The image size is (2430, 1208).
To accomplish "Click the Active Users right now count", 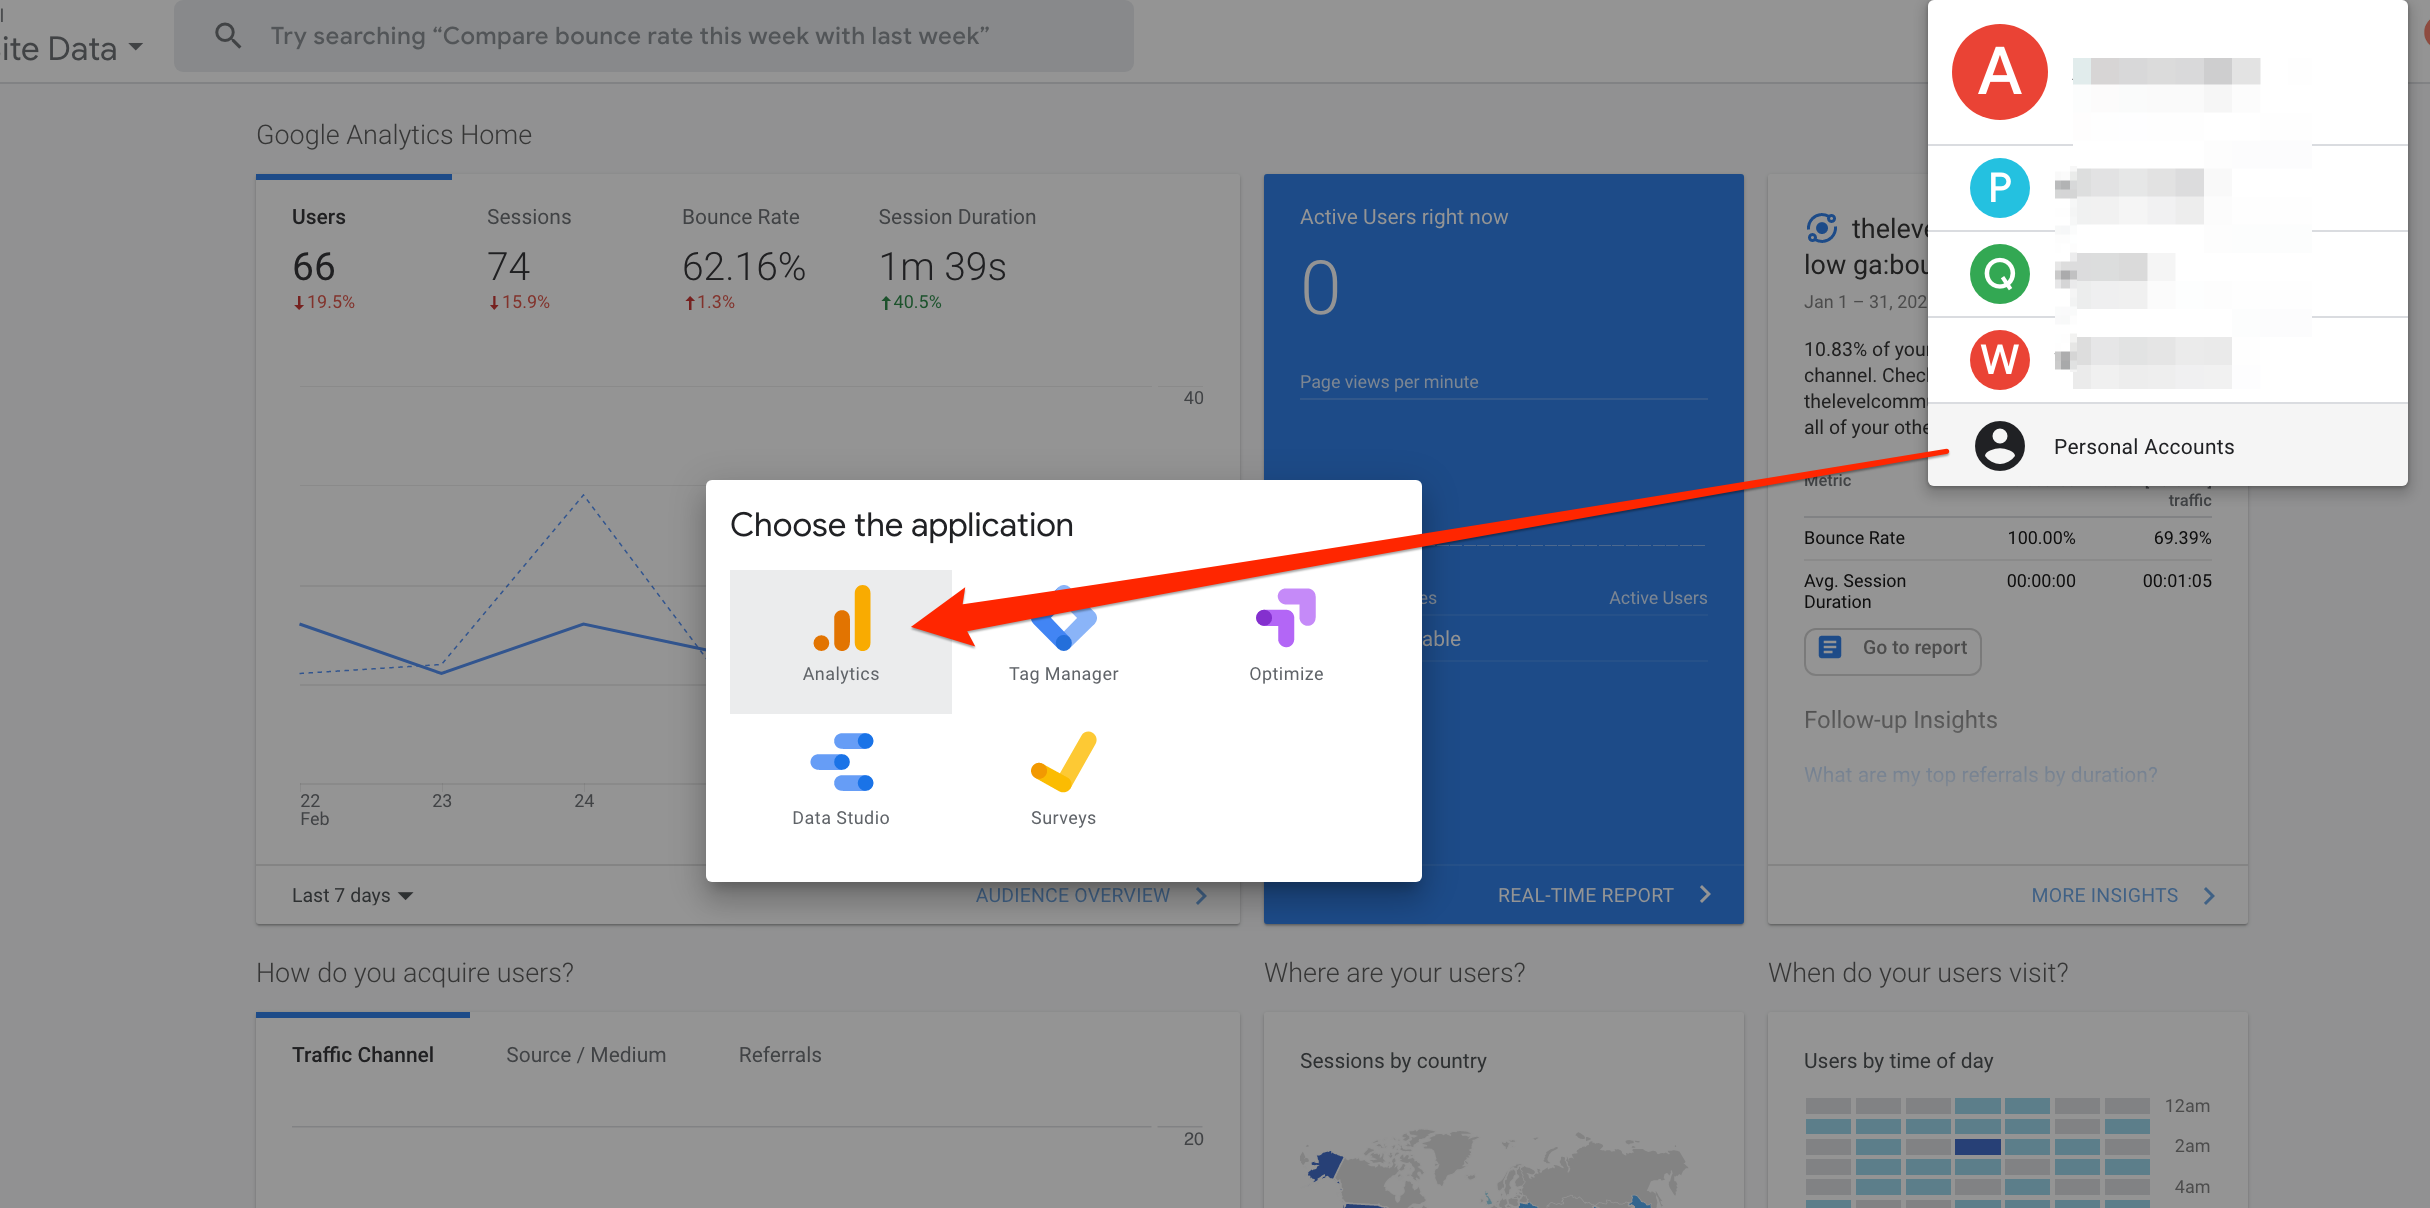I will coord(1319,288).
